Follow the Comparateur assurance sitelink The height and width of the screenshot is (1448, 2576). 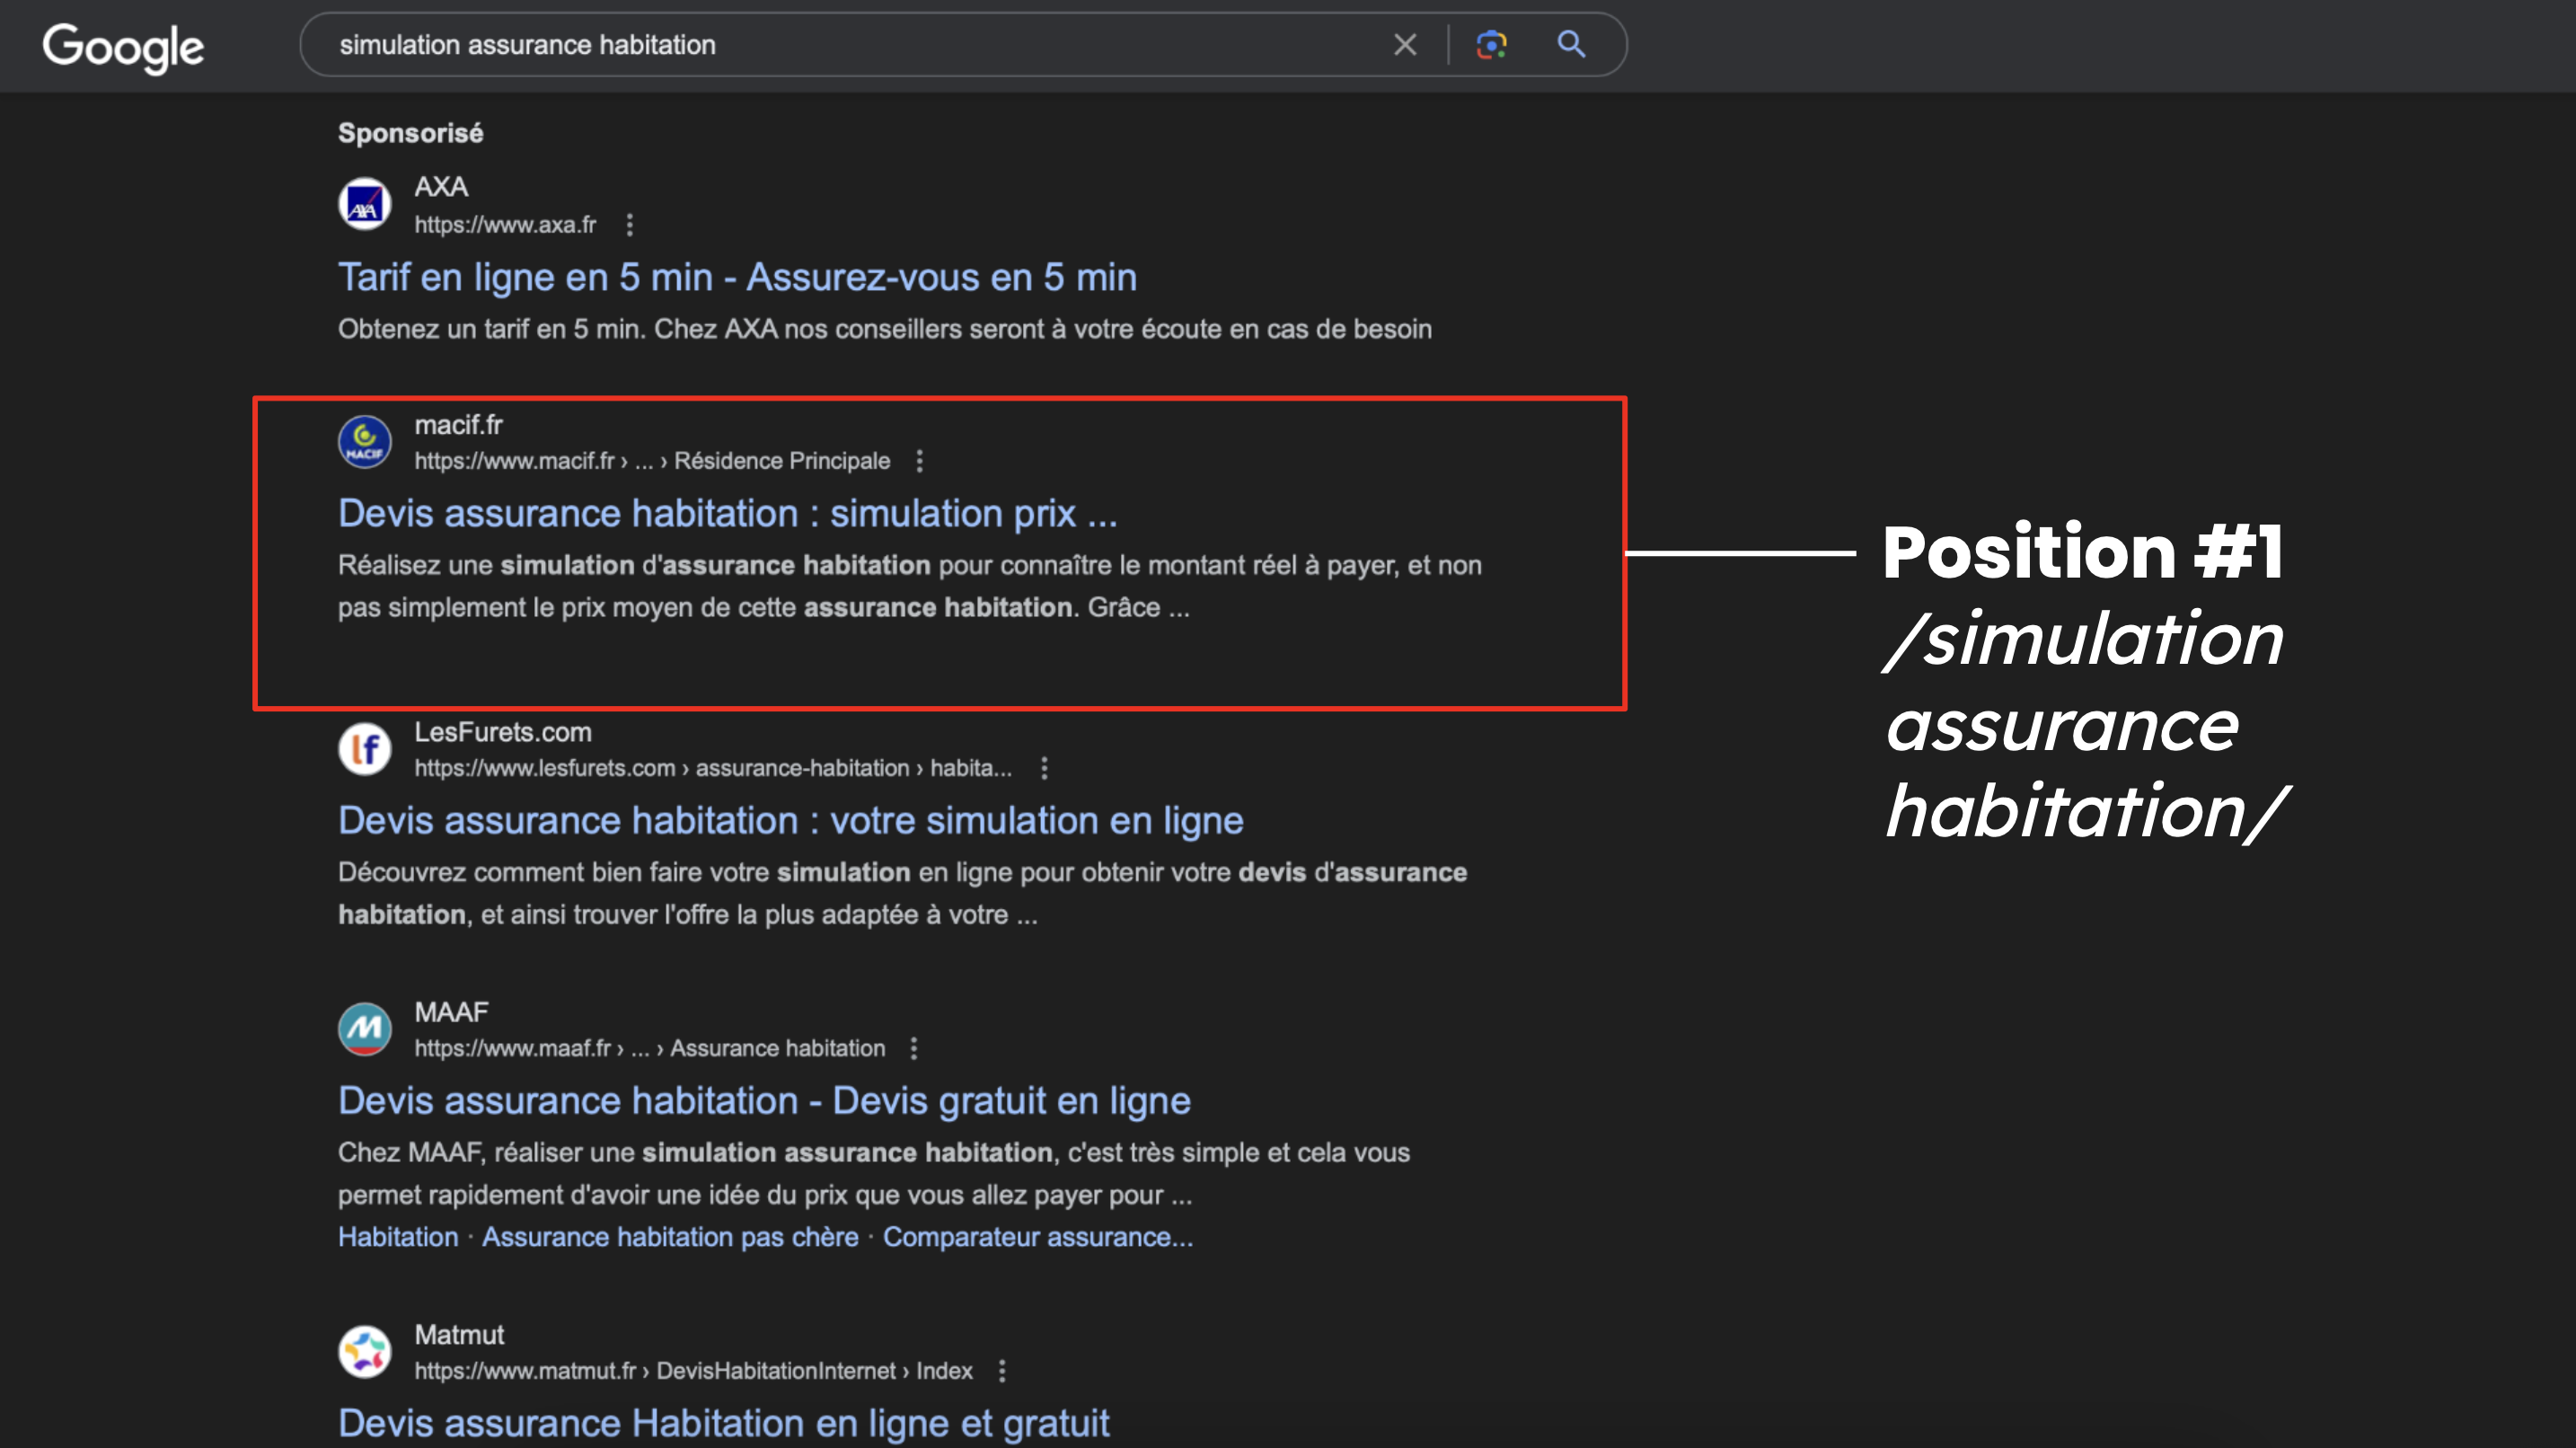1038,1237
